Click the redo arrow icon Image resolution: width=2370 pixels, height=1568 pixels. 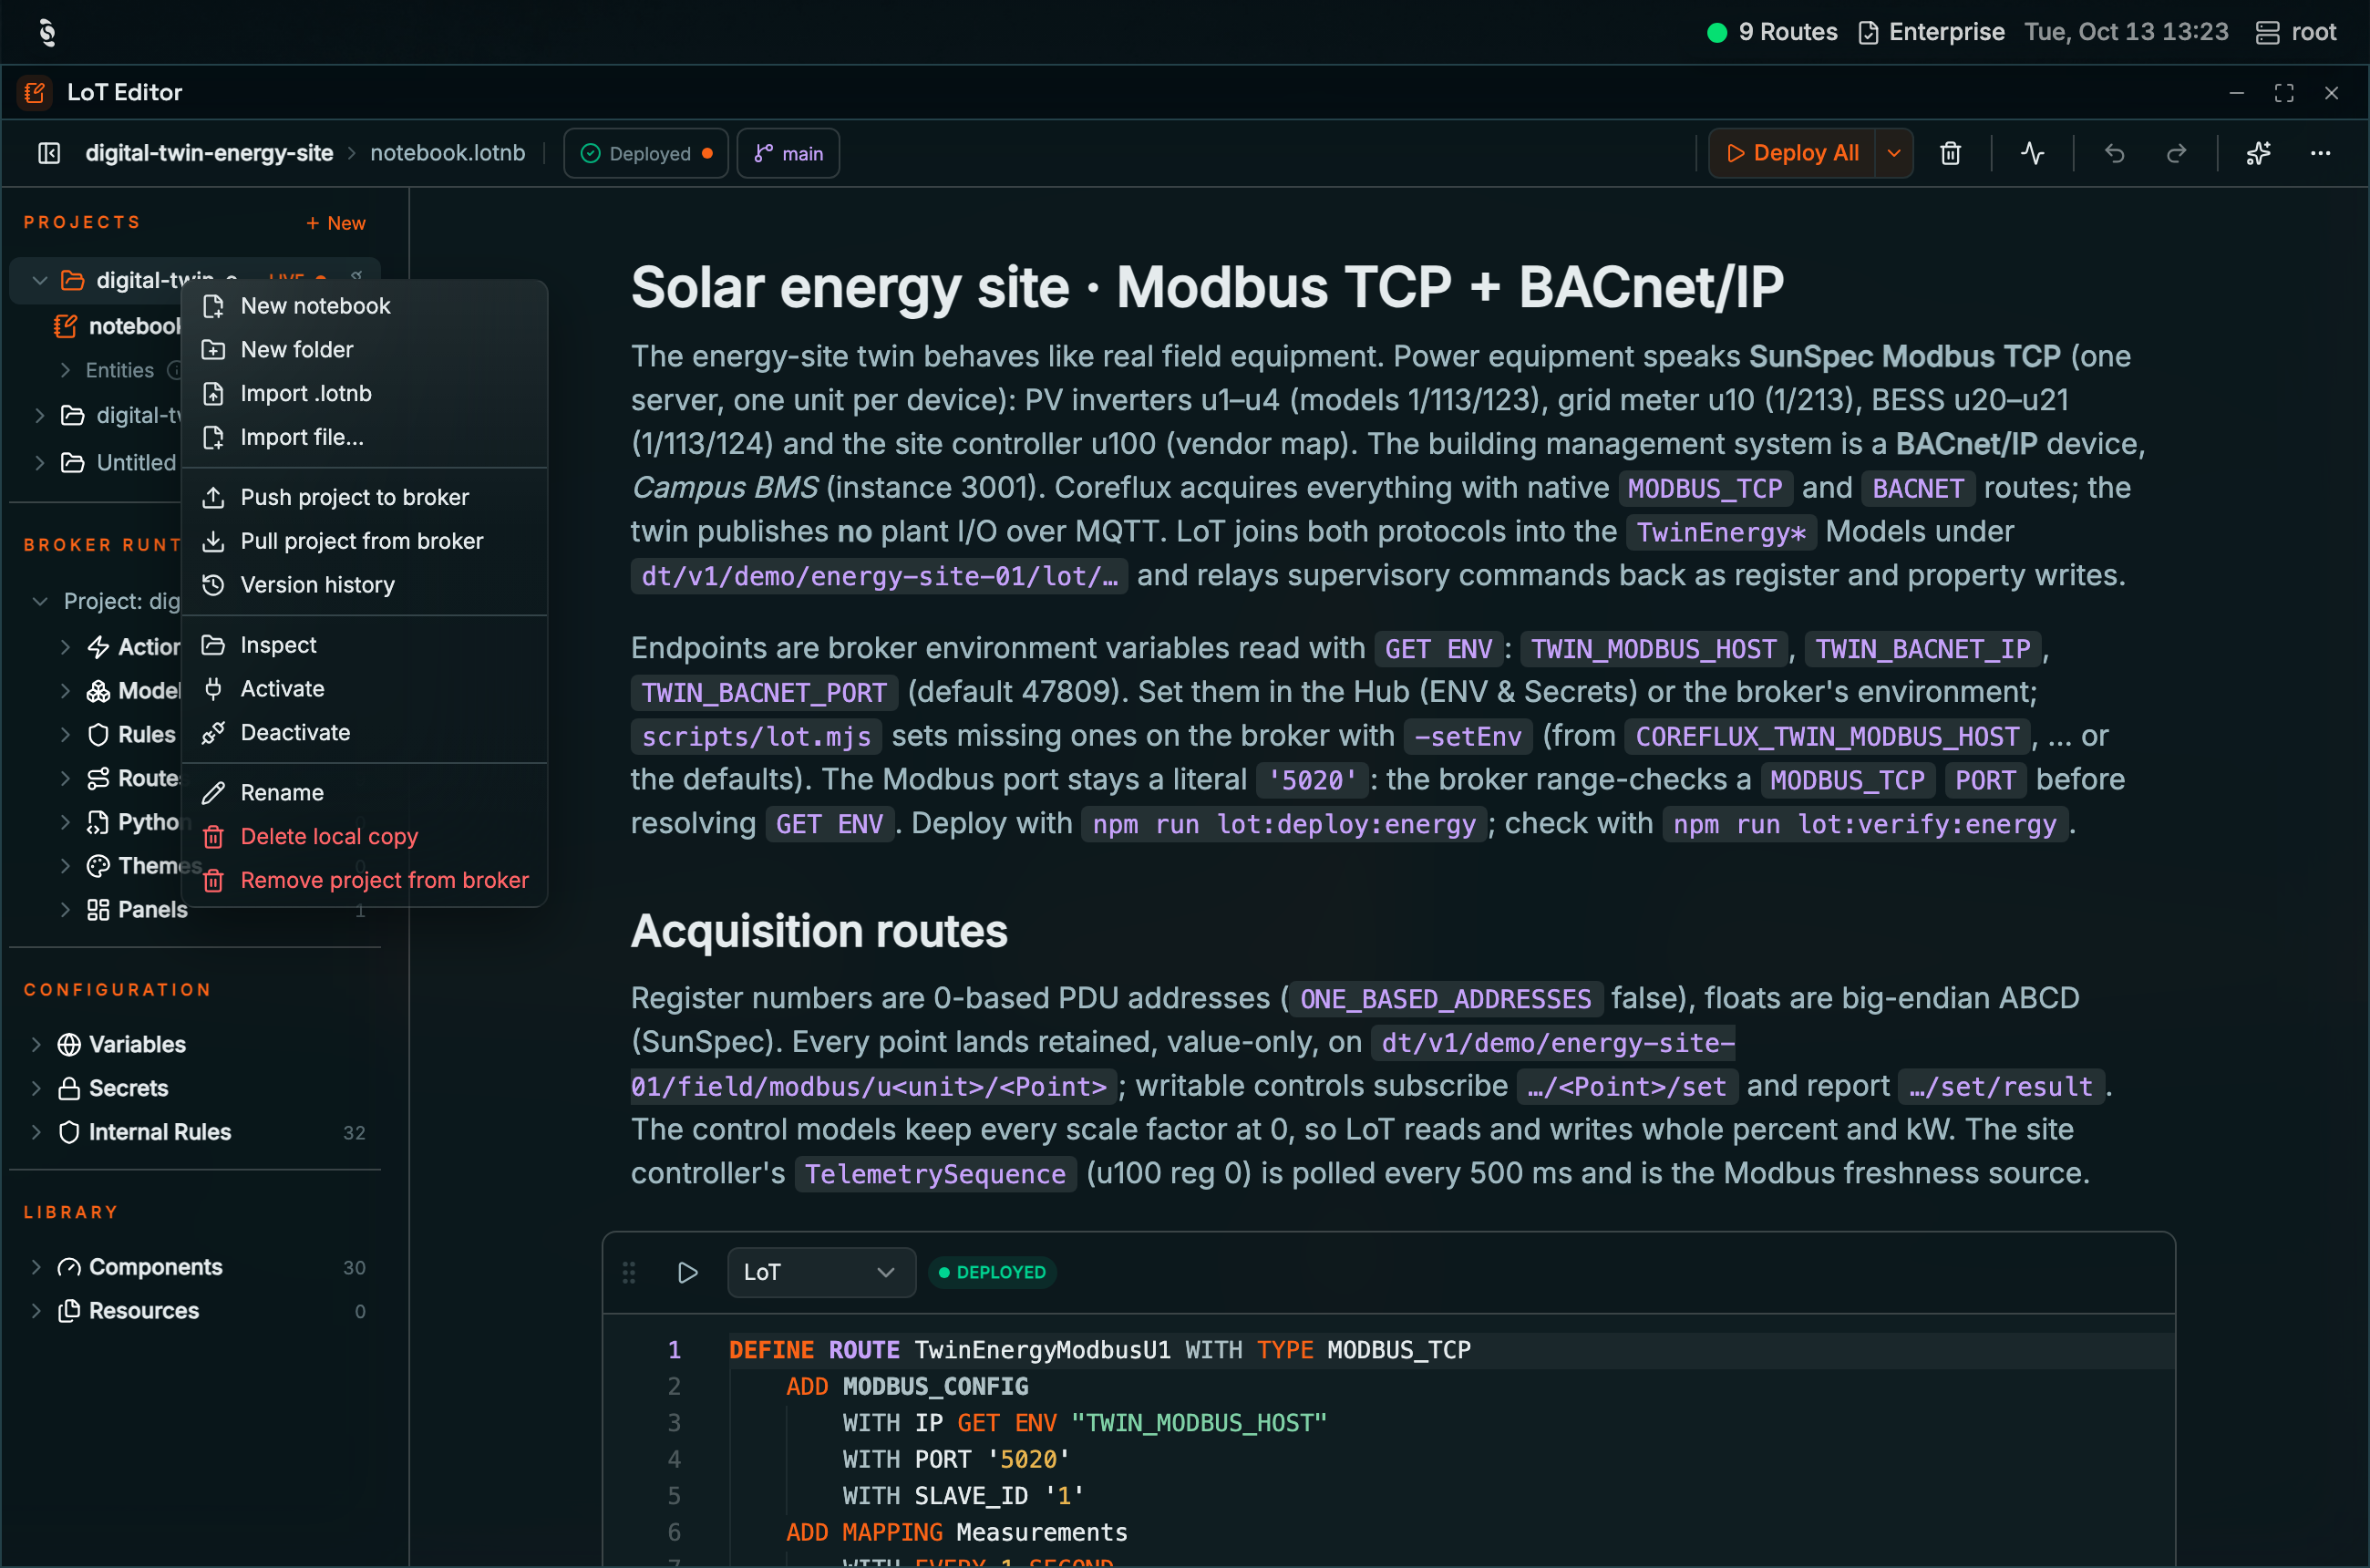coord(2176,153)
